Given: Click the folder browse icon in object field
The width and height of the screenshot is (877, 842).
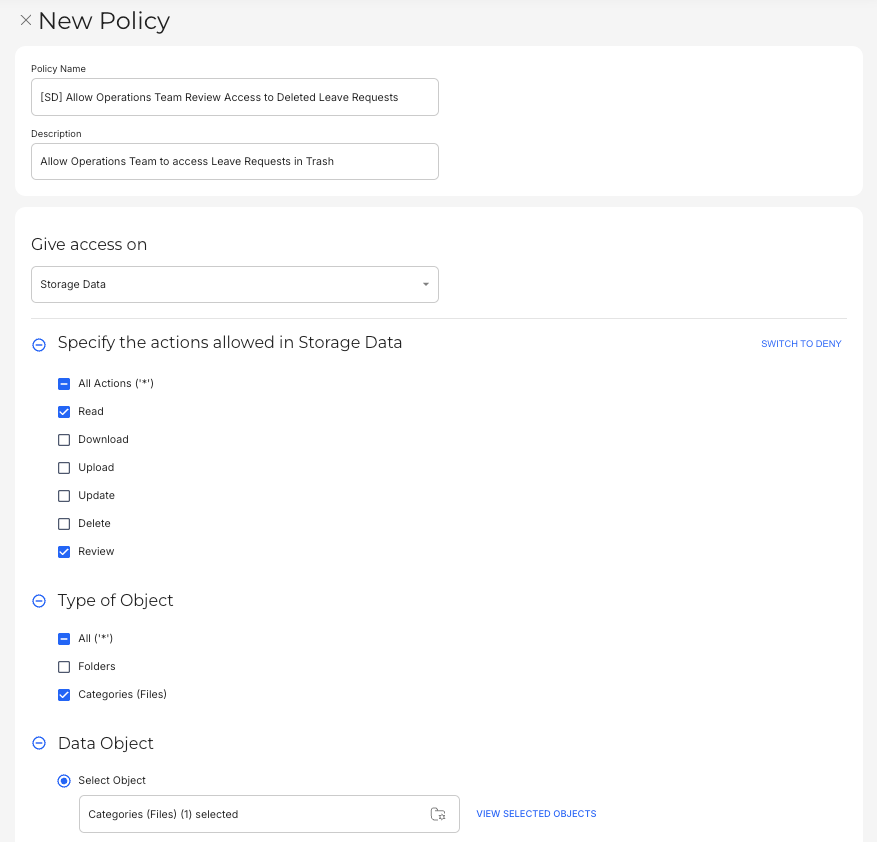Looking at the screenshot, I should click(438, 814).
